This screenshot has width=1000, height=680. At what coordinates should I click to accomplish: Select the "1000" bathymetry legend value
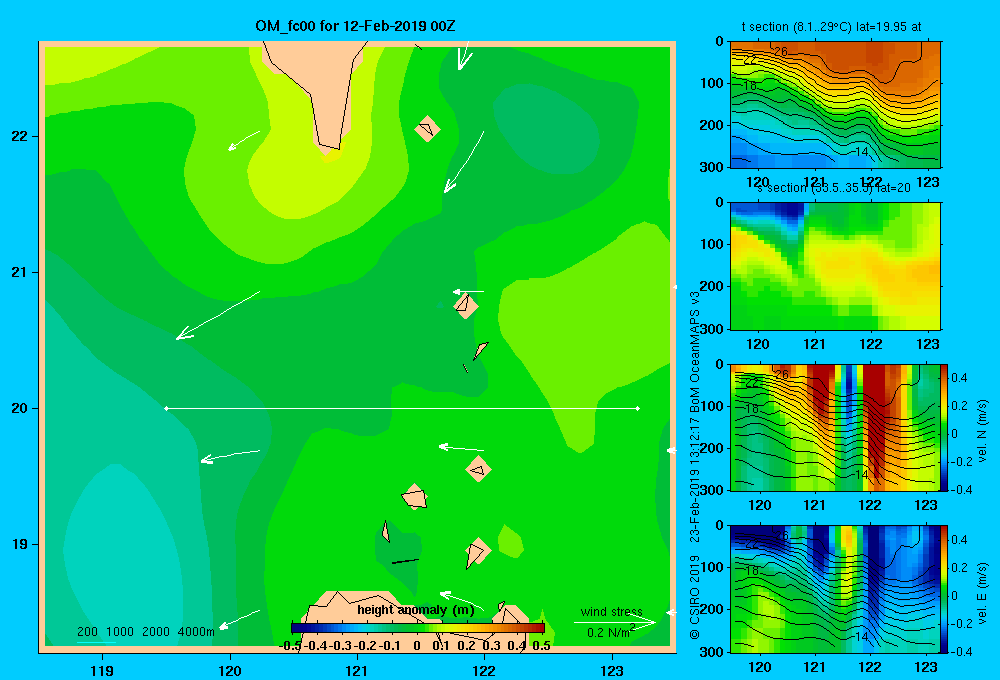pos(120,632)
